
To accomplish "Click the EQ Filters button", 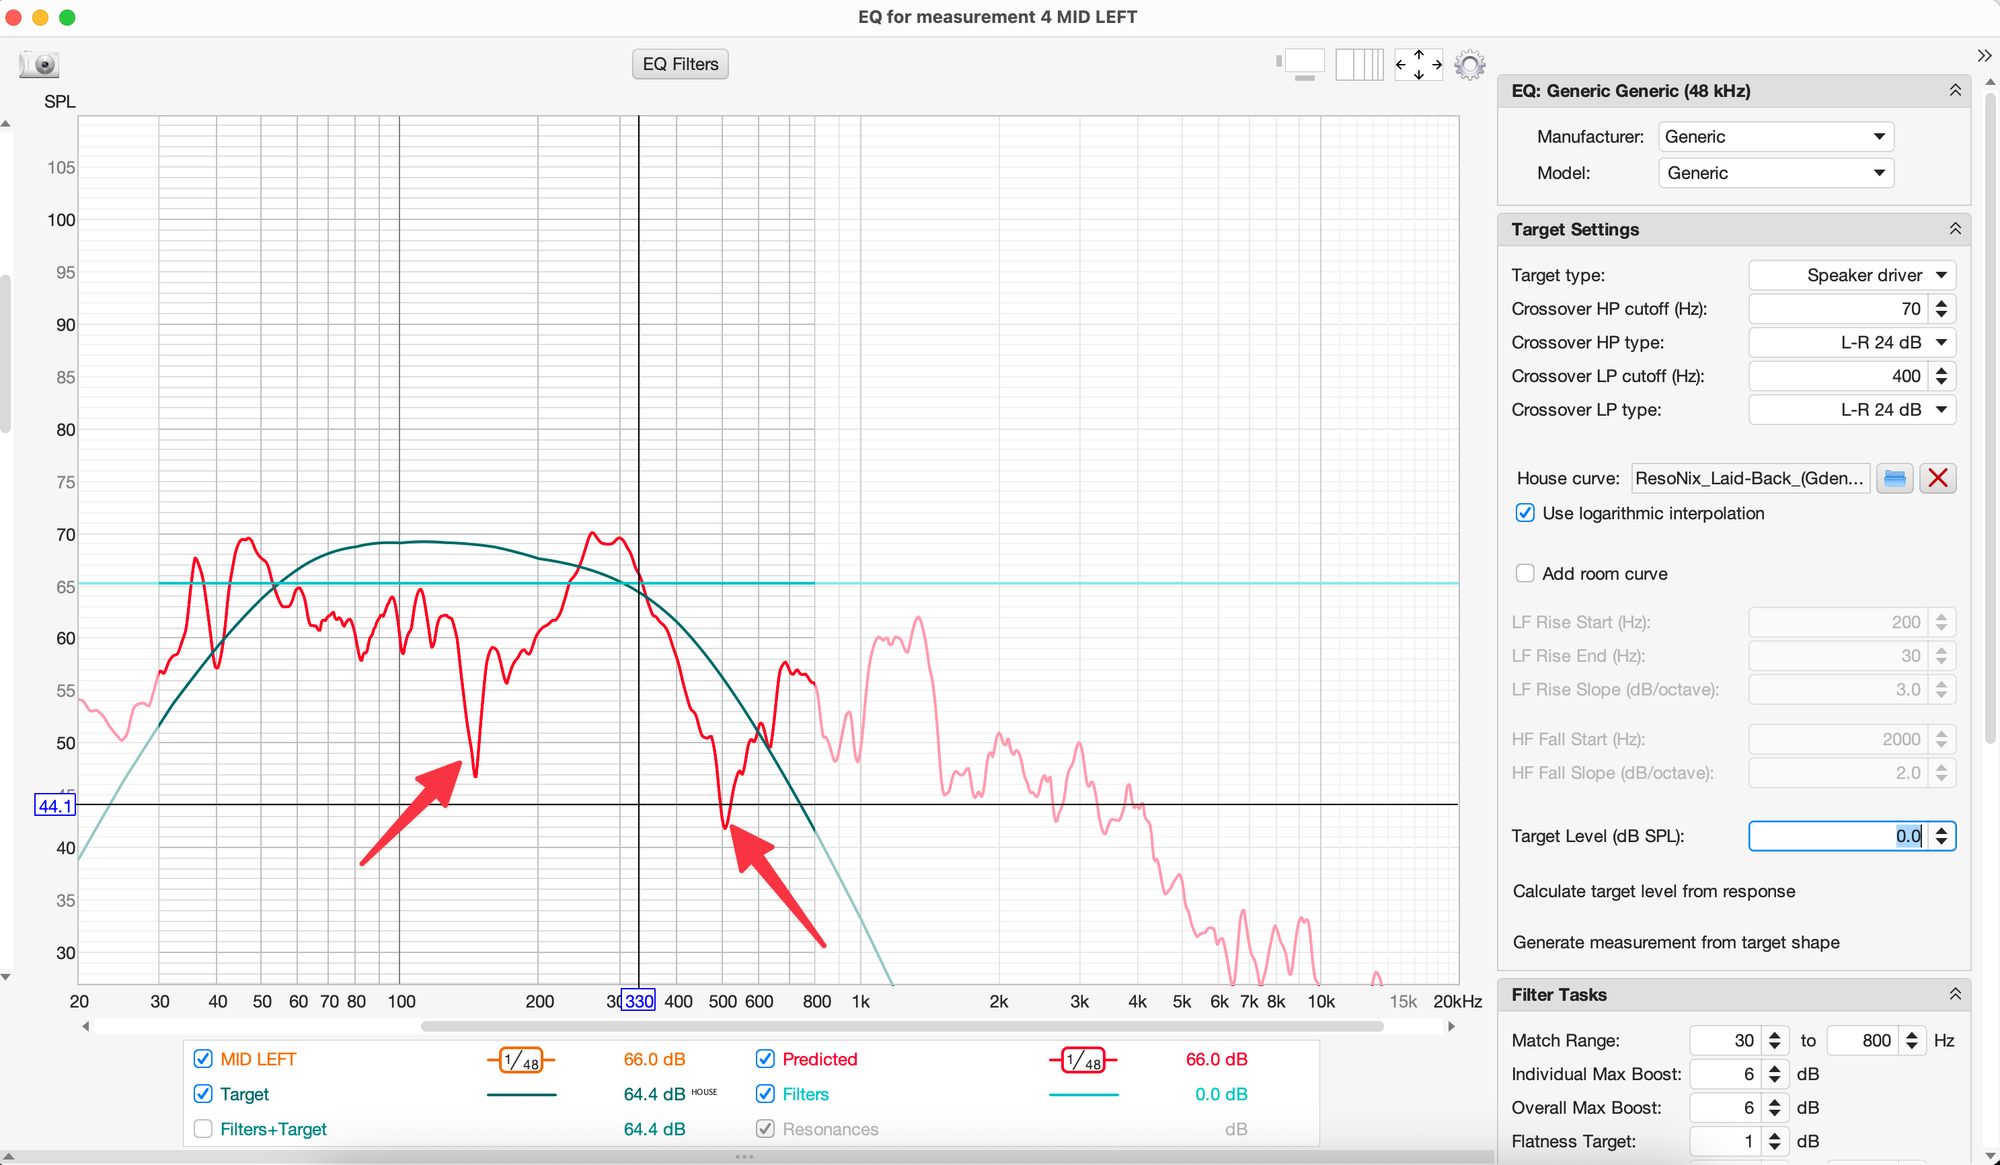I will click(680, 64).
